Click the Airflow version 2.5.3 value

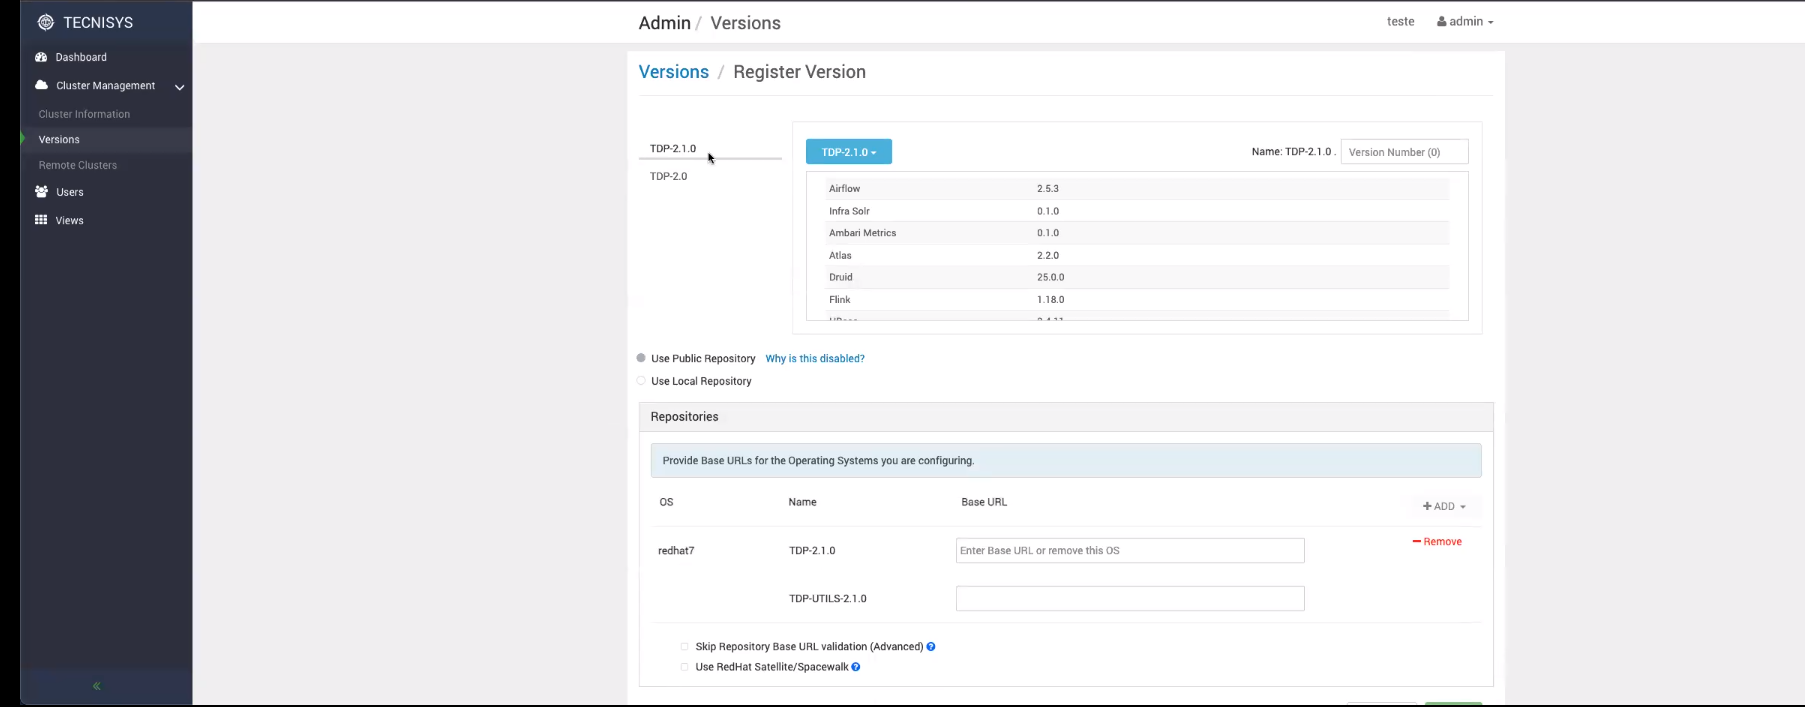coord(1048,188)
